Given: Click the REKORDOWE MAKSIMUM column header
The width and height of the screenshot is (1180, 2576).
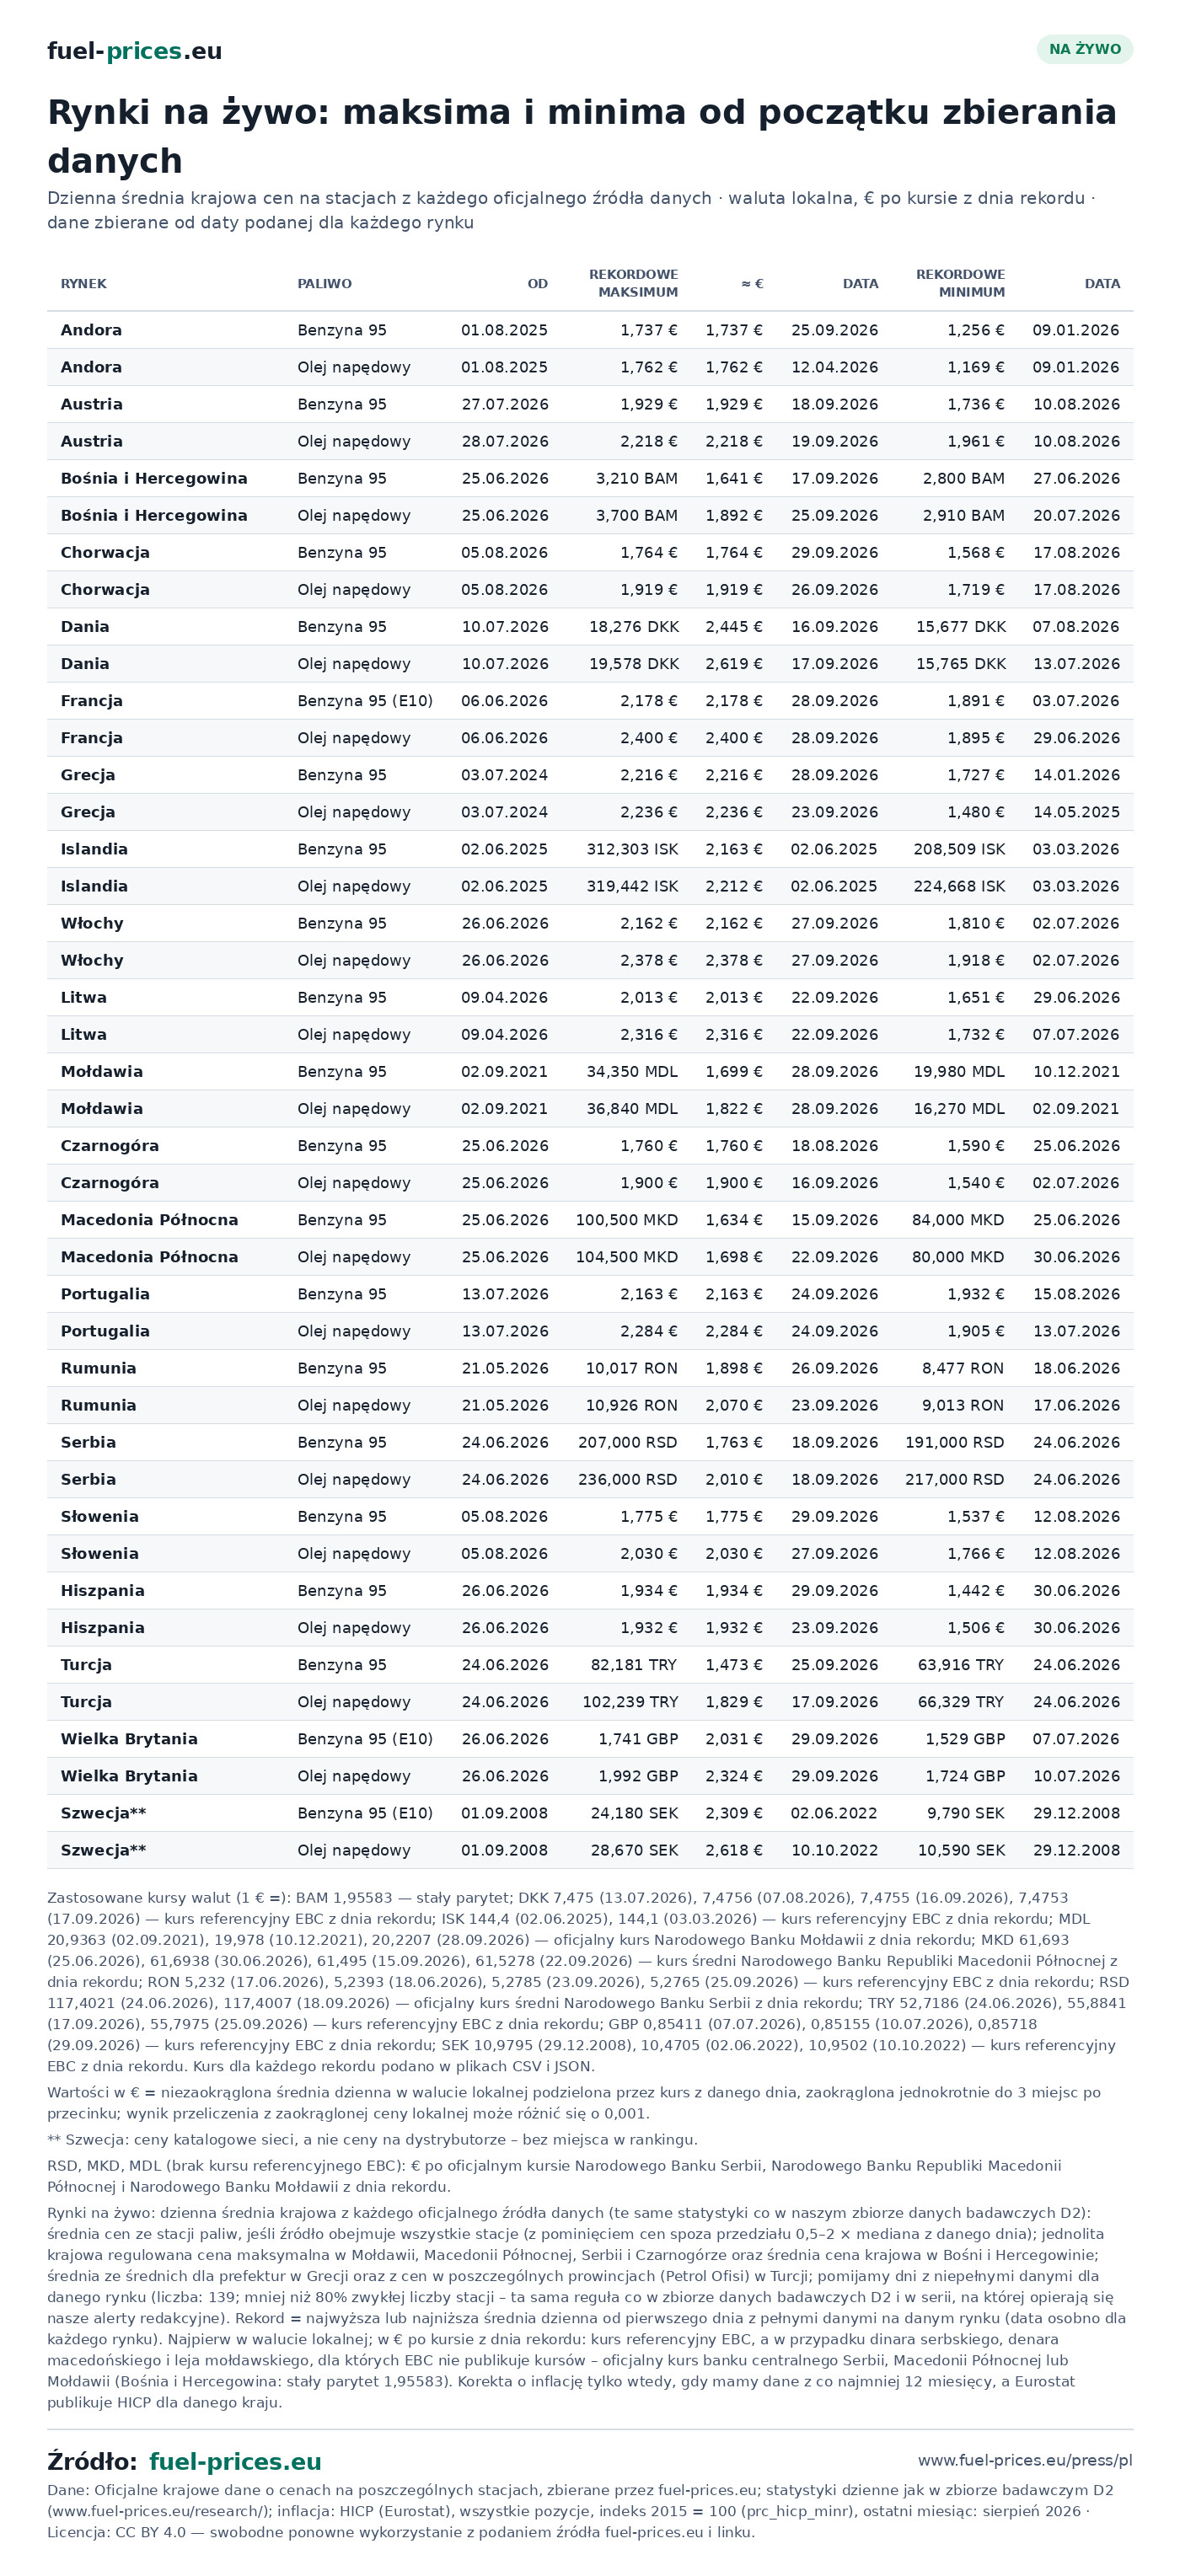Looking at the screenshot, I should (633, 283).
